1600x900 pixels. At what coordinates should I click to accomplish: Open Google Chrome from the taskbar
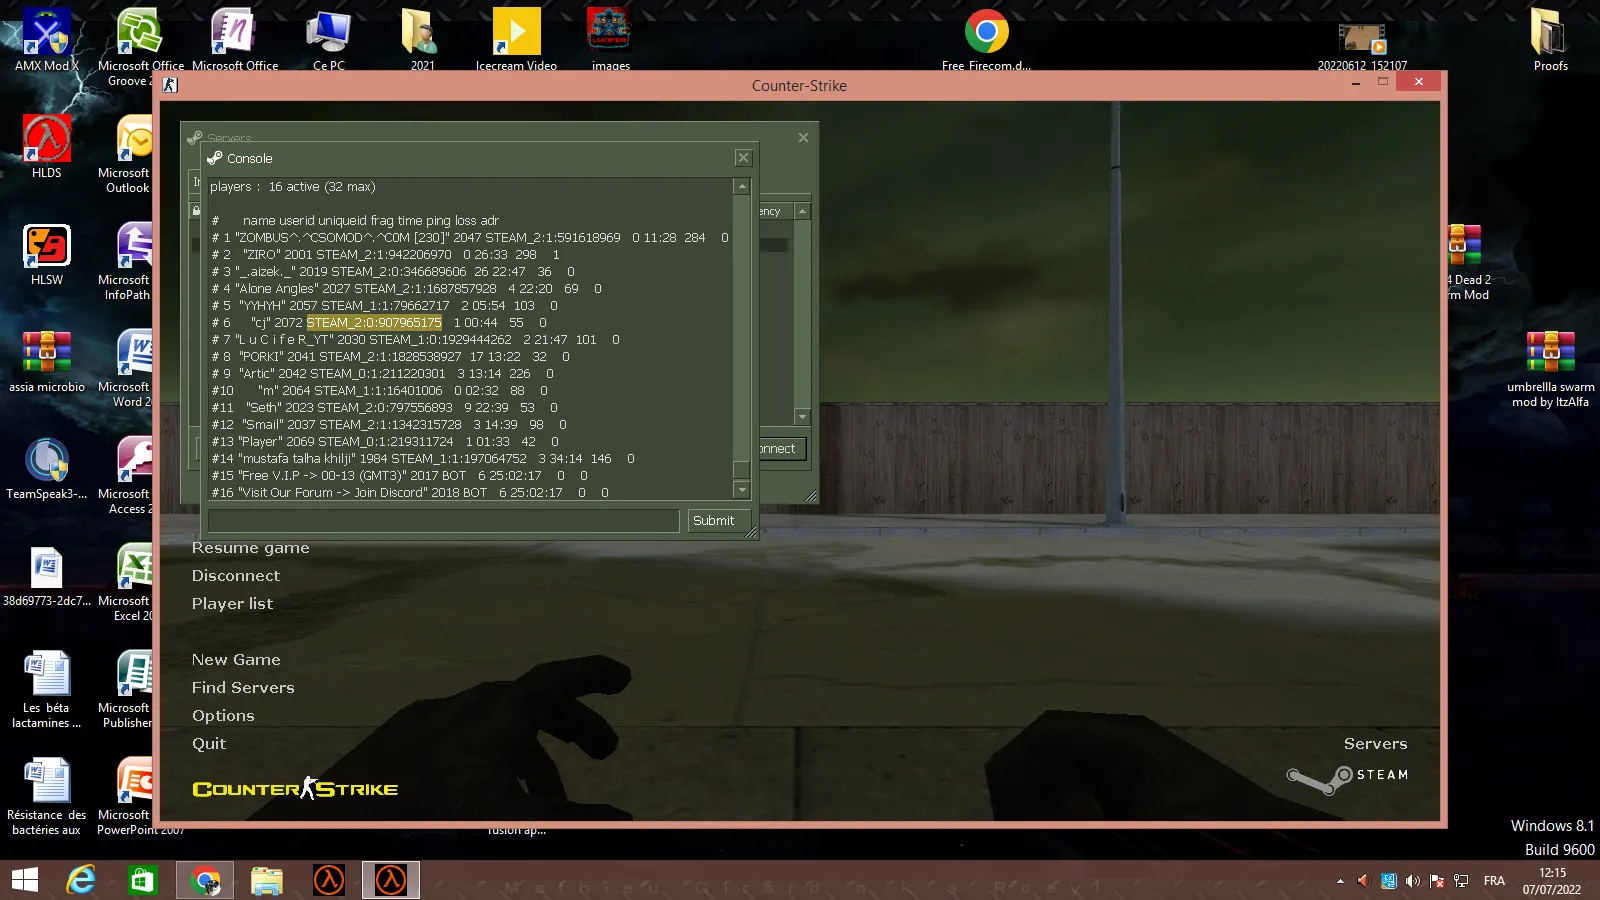pos(205,880)
